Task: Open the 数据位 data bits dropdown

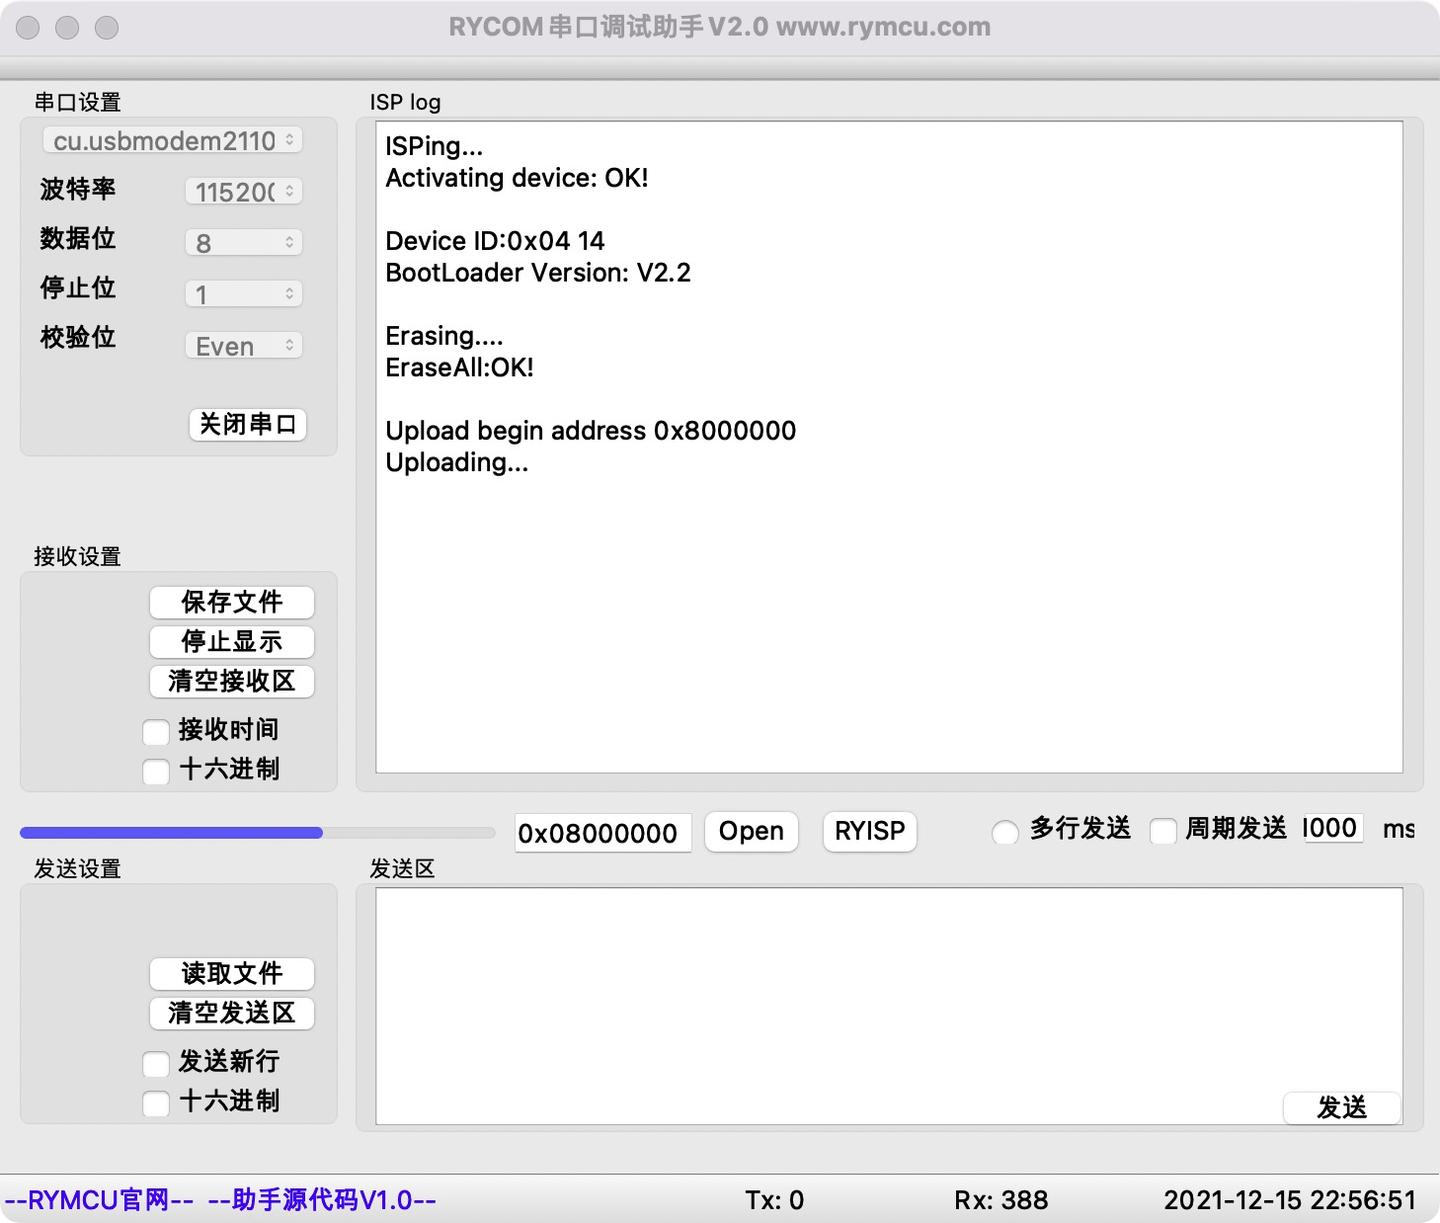Action: click(243, 242)
